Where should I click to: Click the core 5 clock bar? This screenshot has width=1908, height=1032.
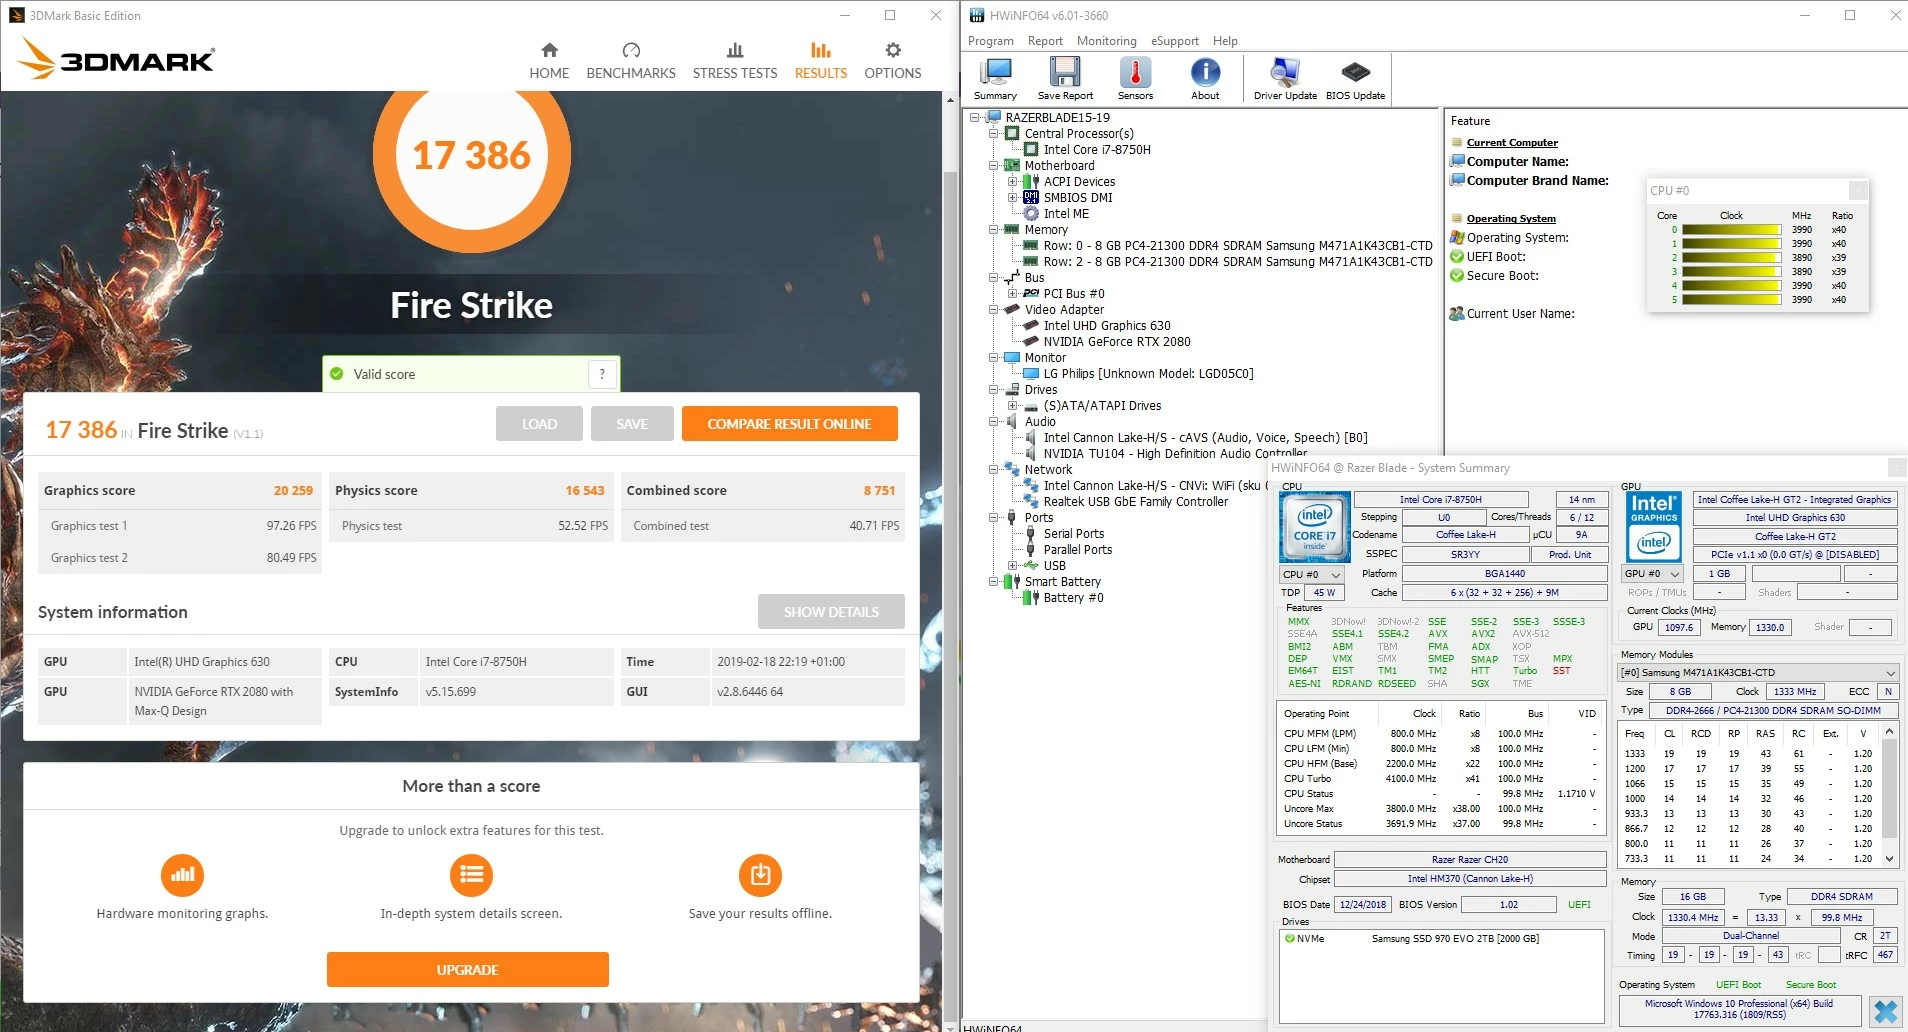pos(1732,300)
